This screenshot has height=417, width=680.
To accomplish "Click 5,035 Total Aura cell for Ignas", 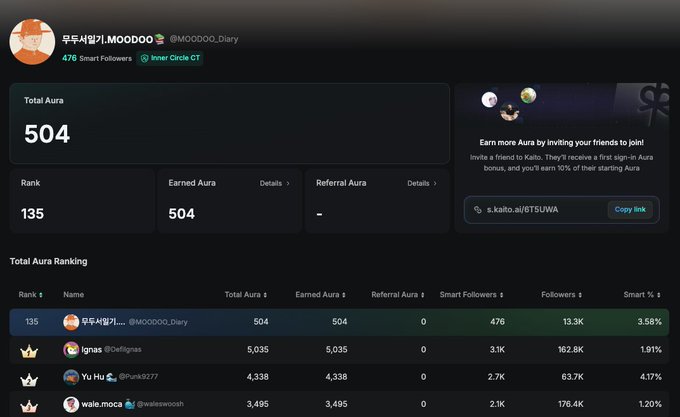I will pyautogui.click(x=258, y=349).
